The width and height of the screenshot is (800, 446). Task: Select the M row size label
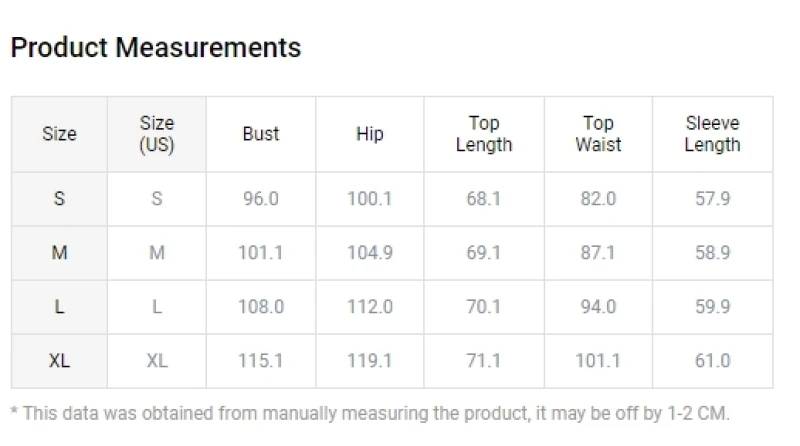59,253
